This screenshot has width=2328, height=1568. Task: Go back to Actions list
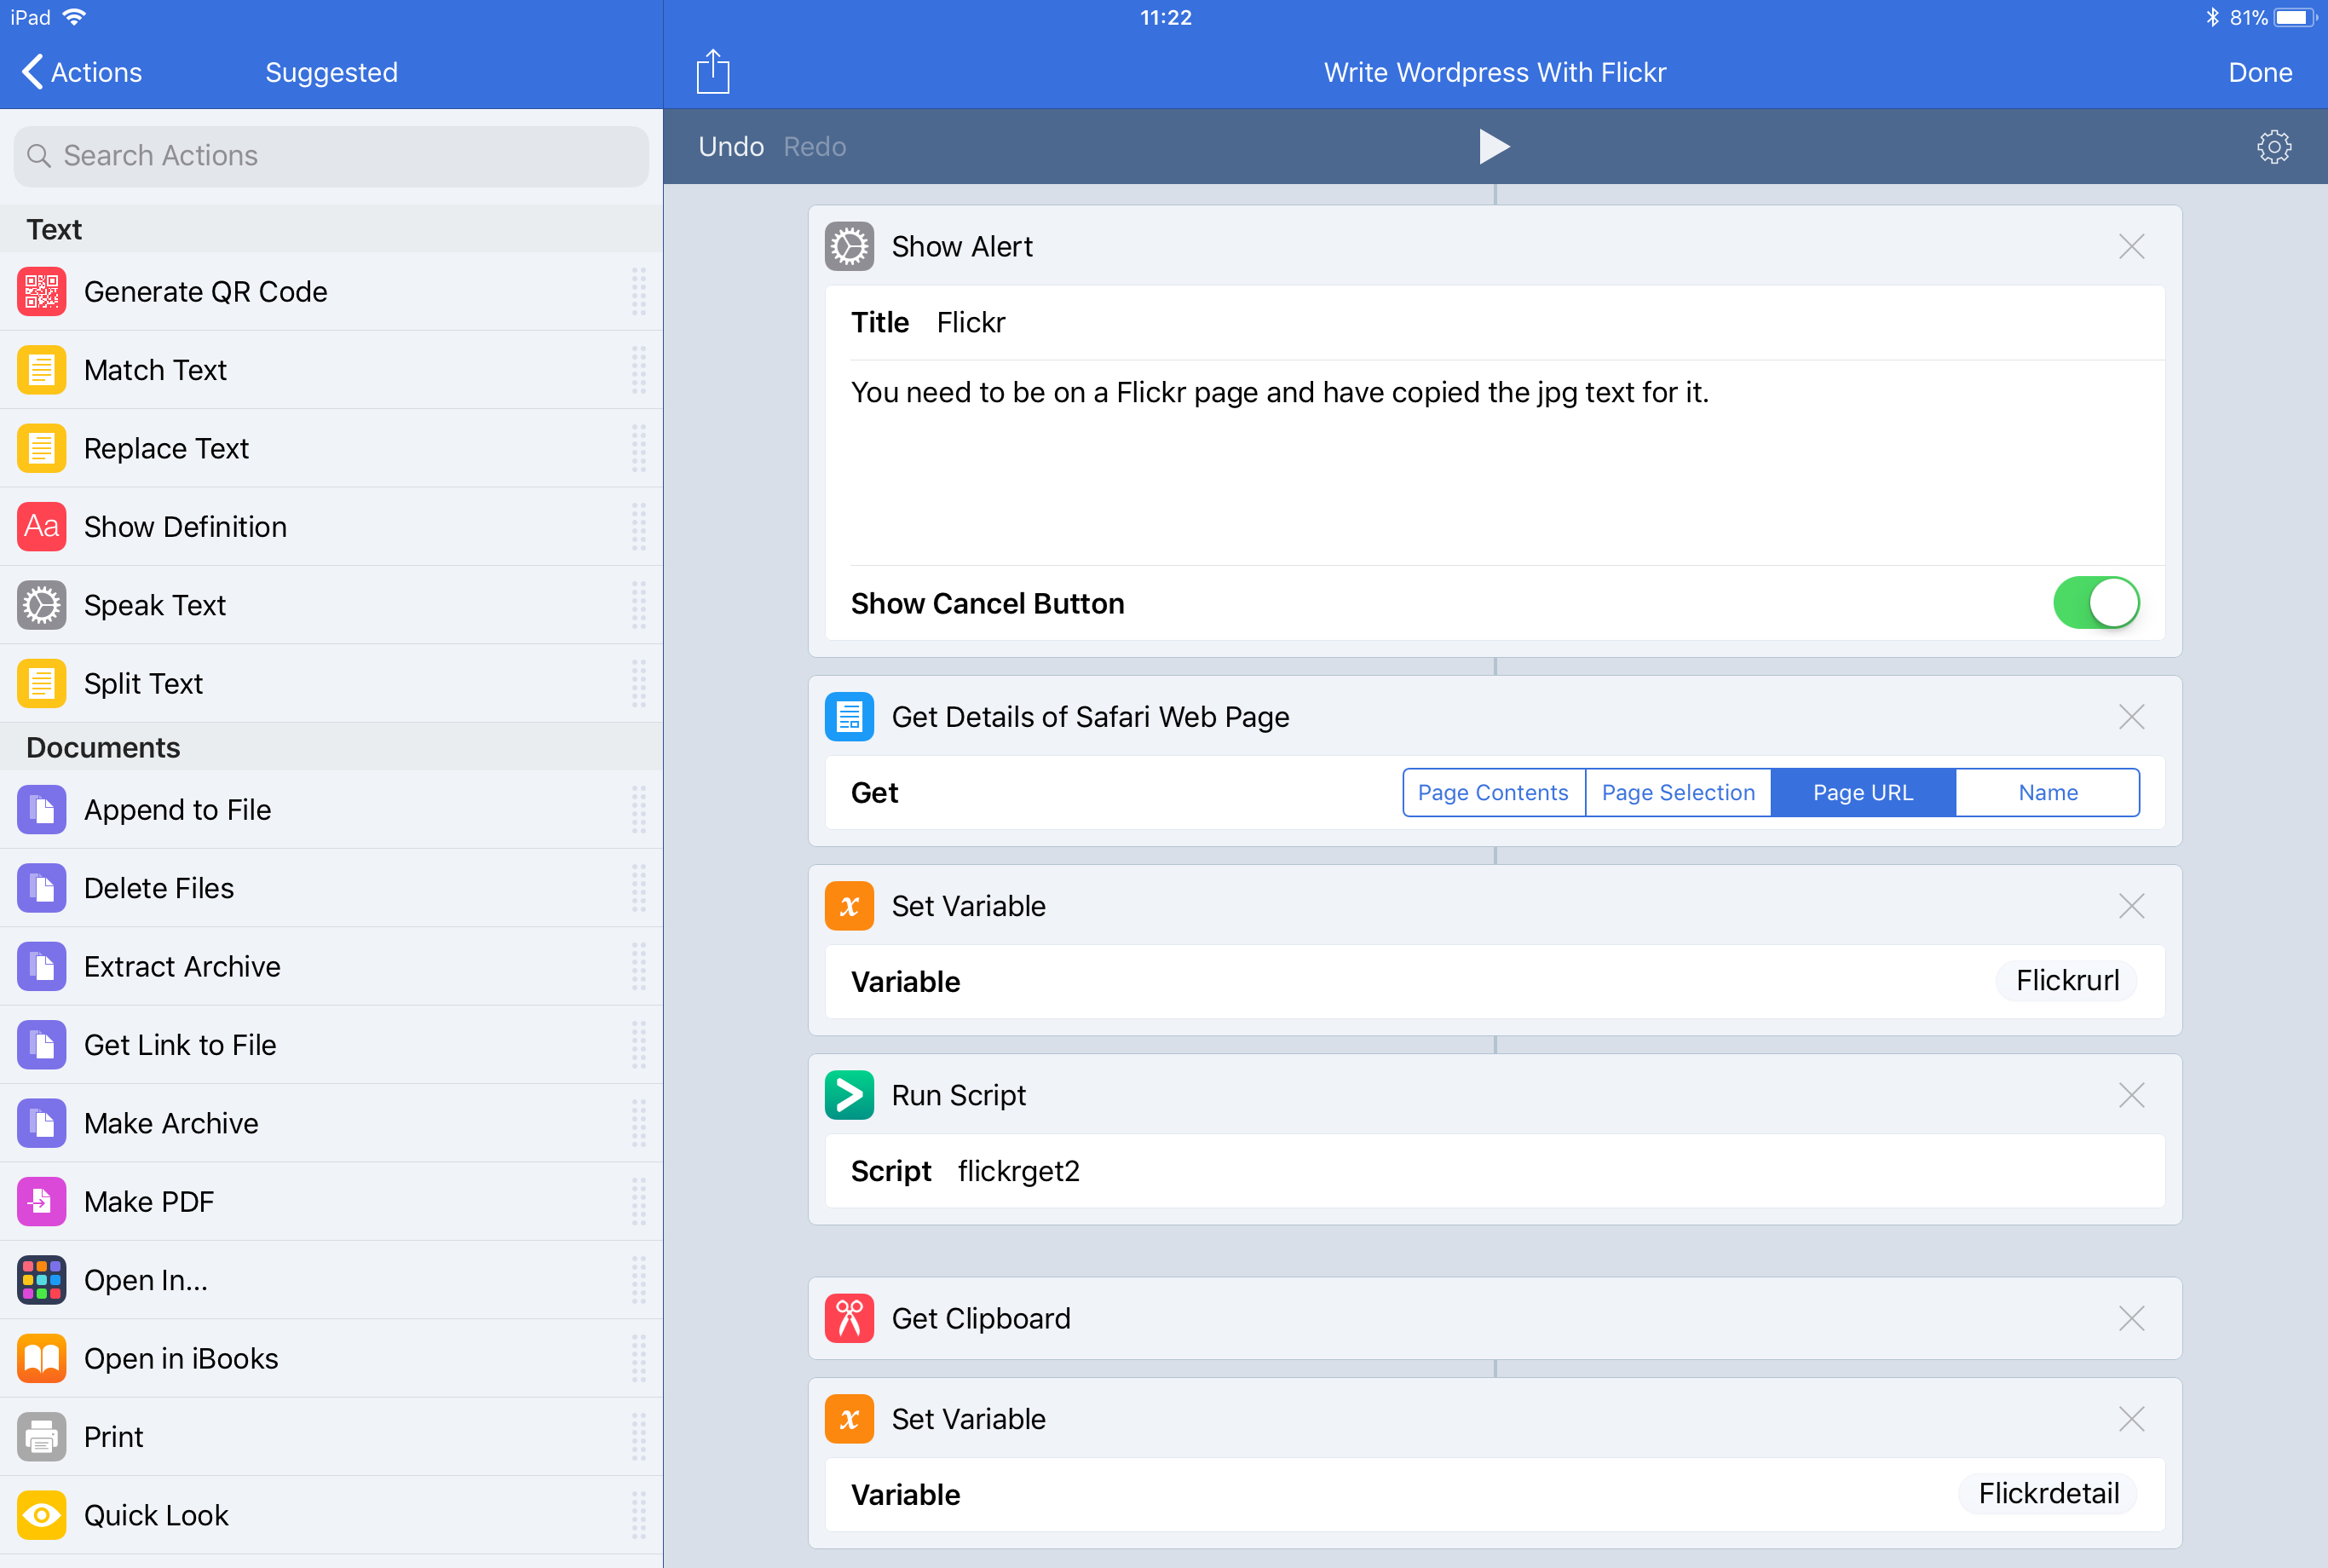coord(82,72)
